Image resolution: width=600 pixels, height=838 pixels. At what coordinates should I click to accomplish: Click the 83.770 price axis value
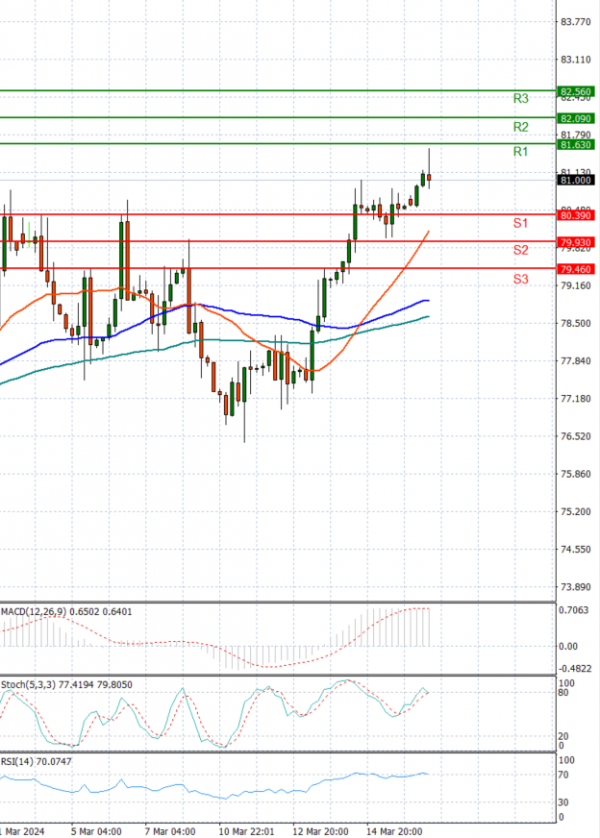(x=577, y=21)
